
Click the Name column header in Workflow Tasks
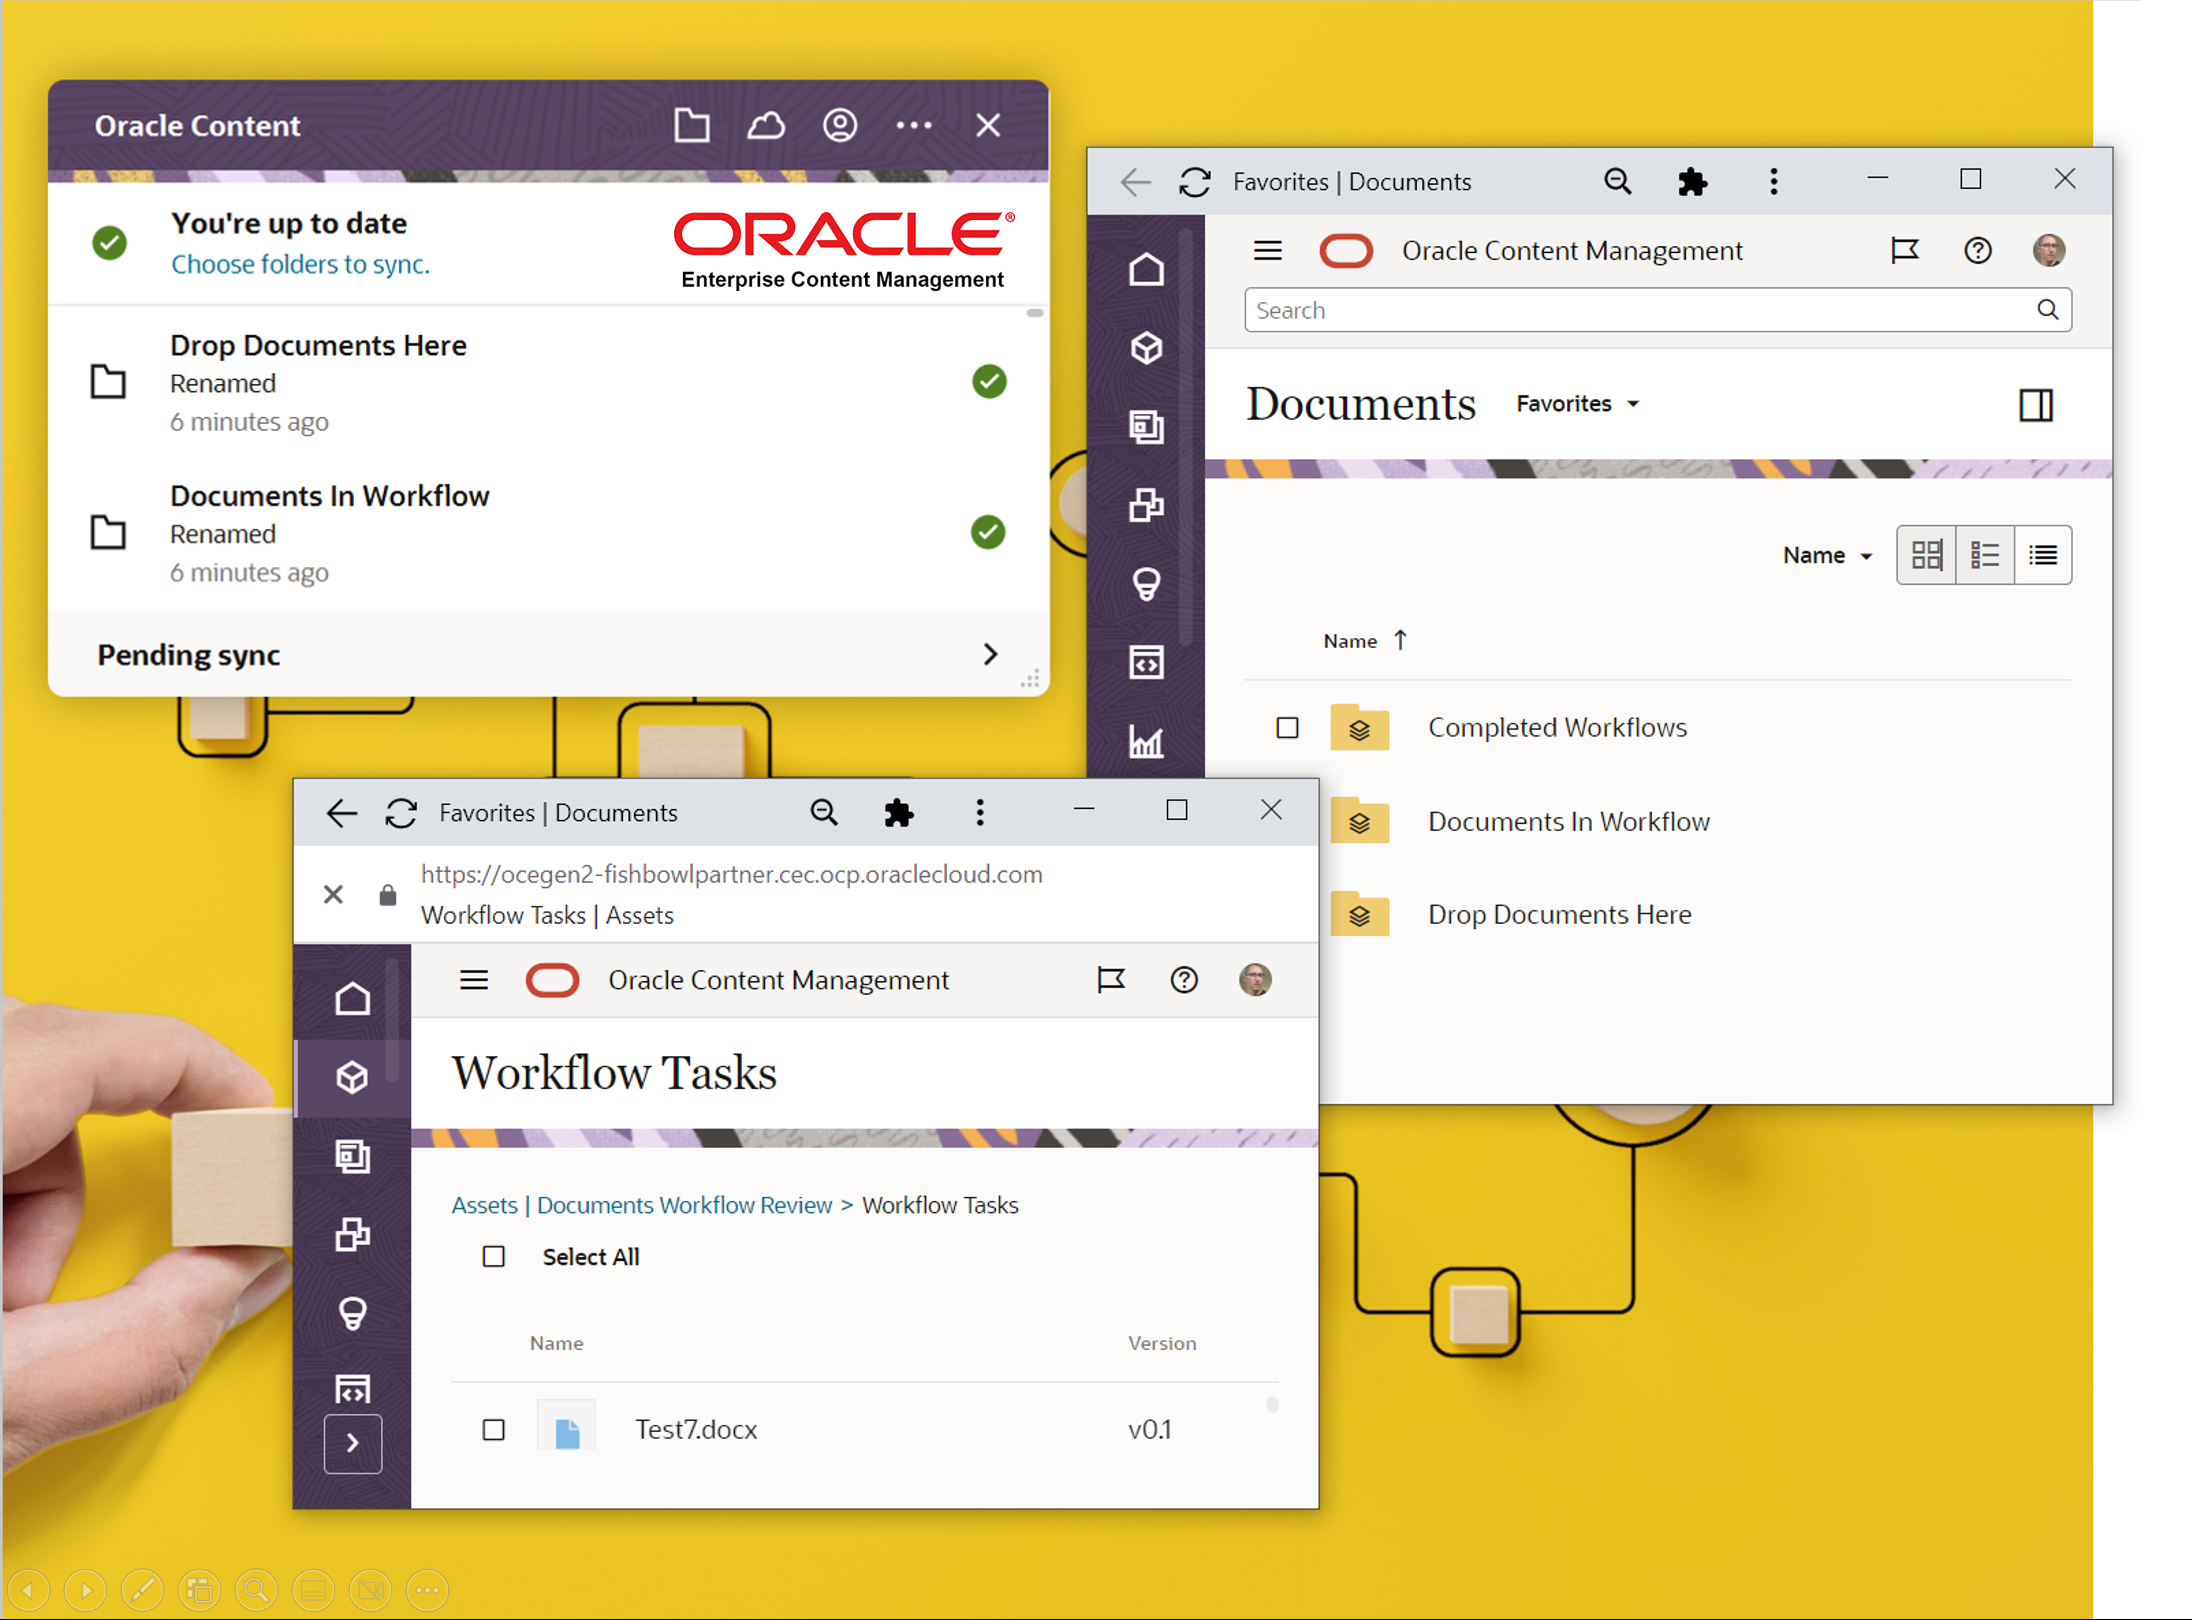[557, 1343]
